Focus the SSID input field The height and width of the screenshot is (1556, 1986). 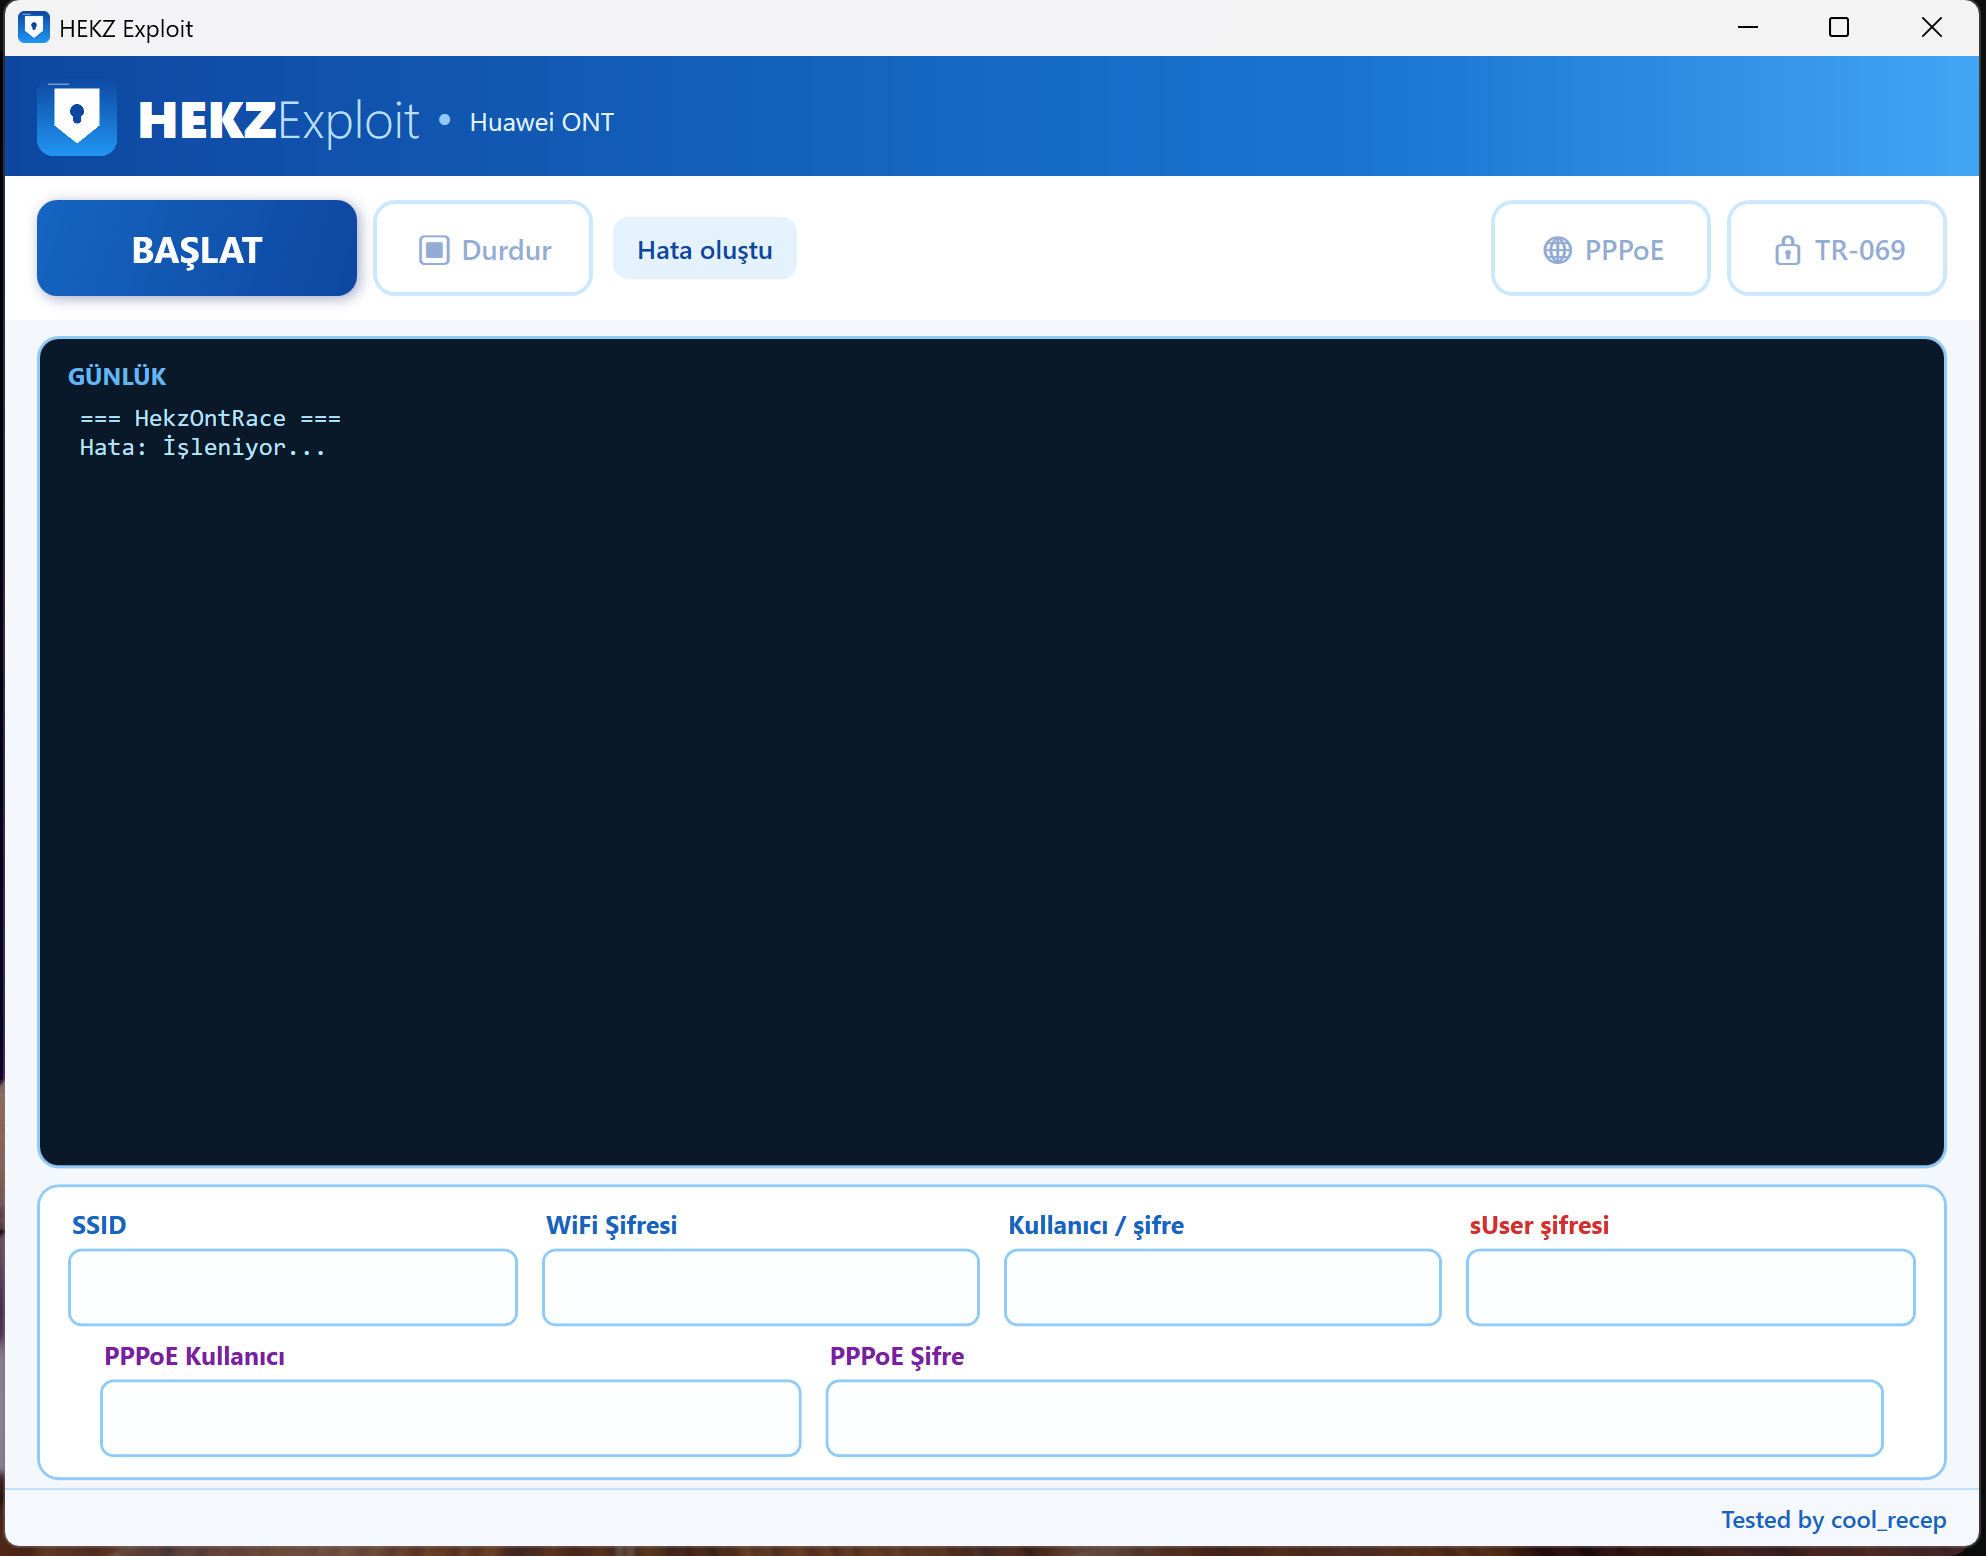pos(293,1287)
